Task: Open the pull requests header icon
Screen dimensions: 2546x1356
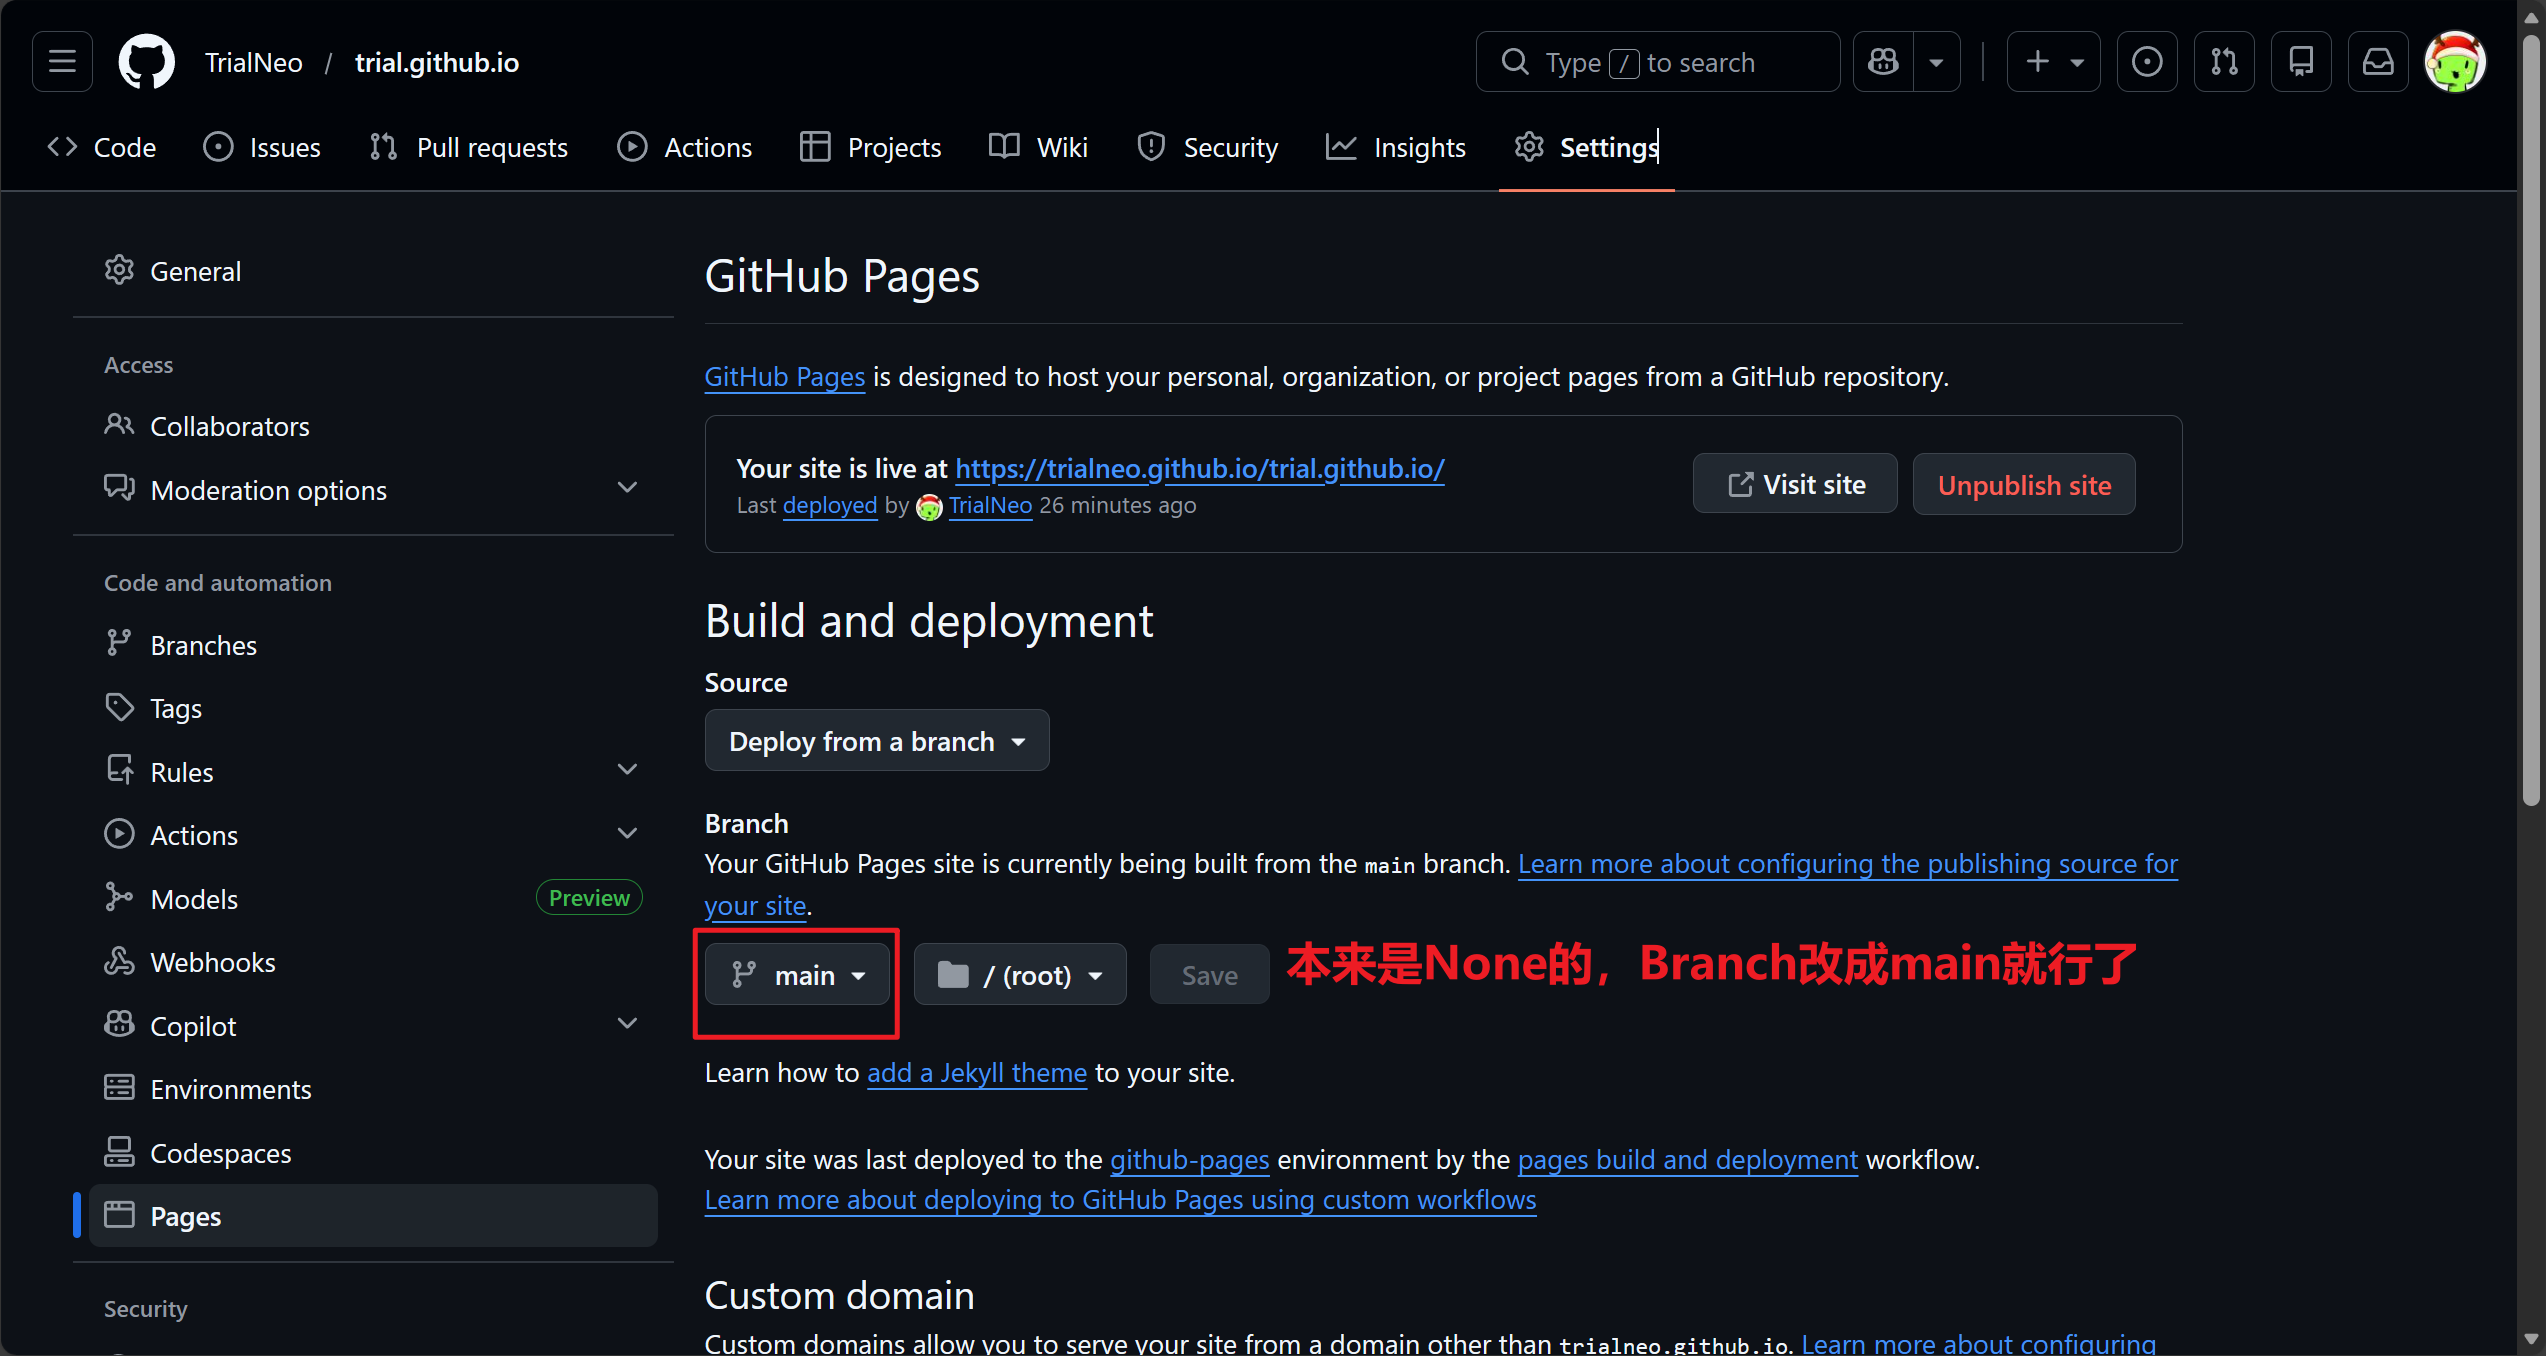Action: click(2224, 62)
